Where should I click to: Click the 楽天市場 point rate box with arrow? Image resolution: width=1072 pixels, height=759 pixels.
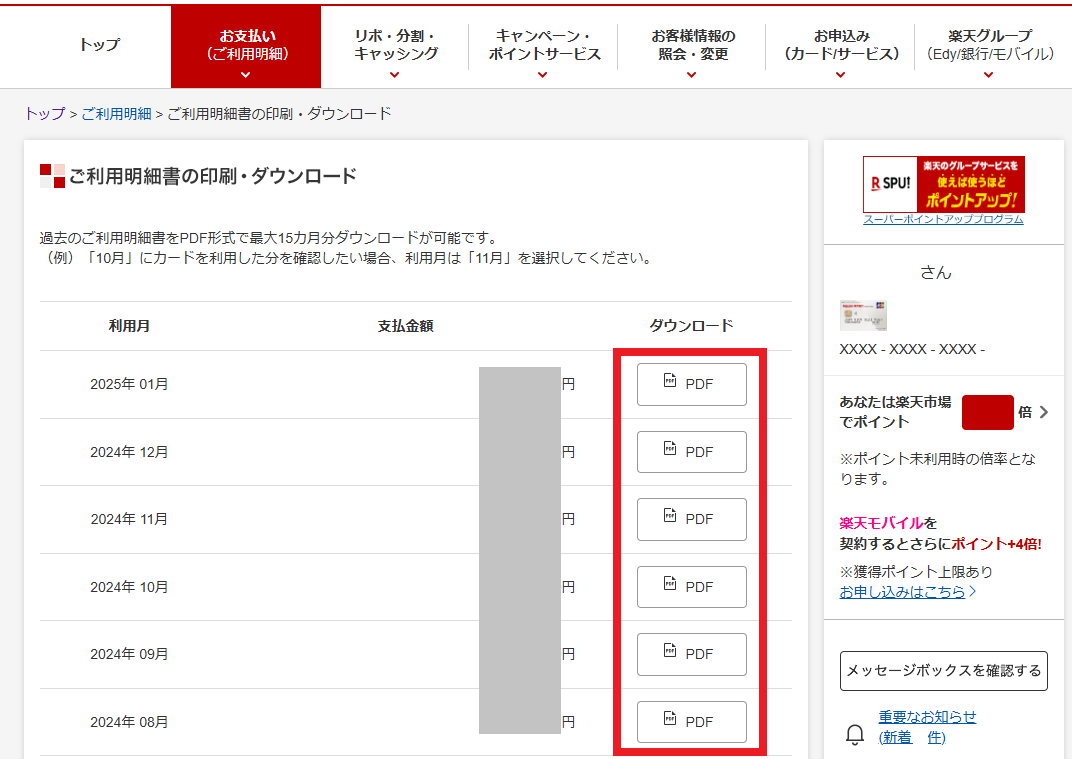(x=987, y=412)
